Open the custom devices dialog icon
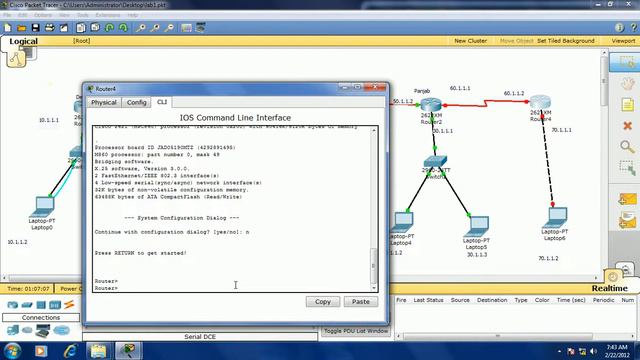Screen dimensions: 640x360 [200, 28]
